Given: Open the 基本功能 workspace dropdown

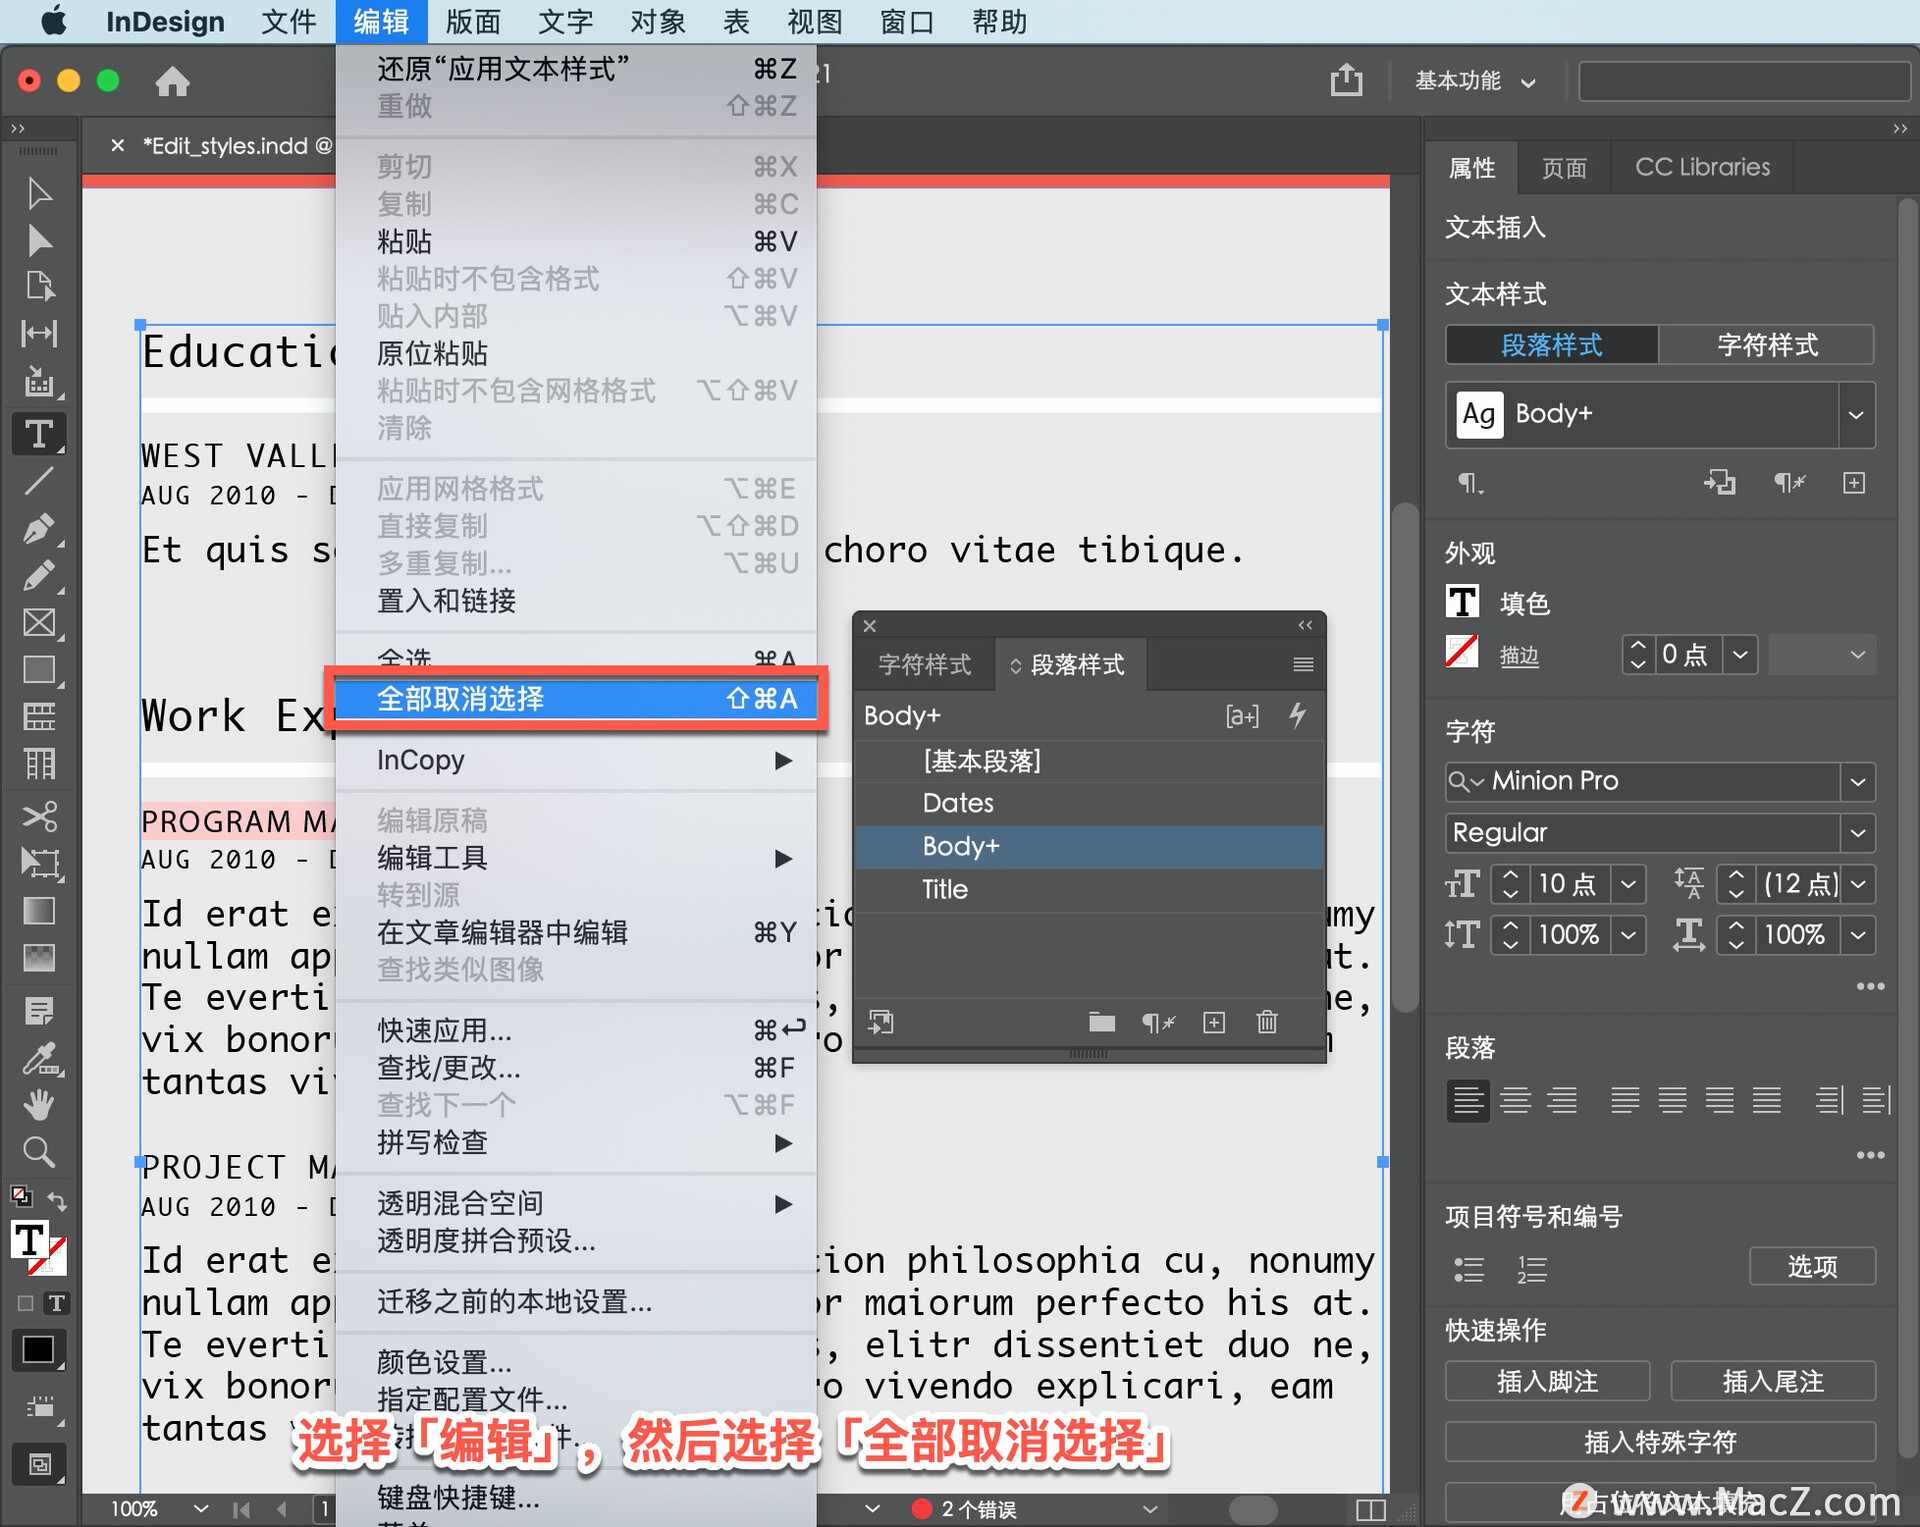Looking at the screenshot, I should tap(1474, 81).
